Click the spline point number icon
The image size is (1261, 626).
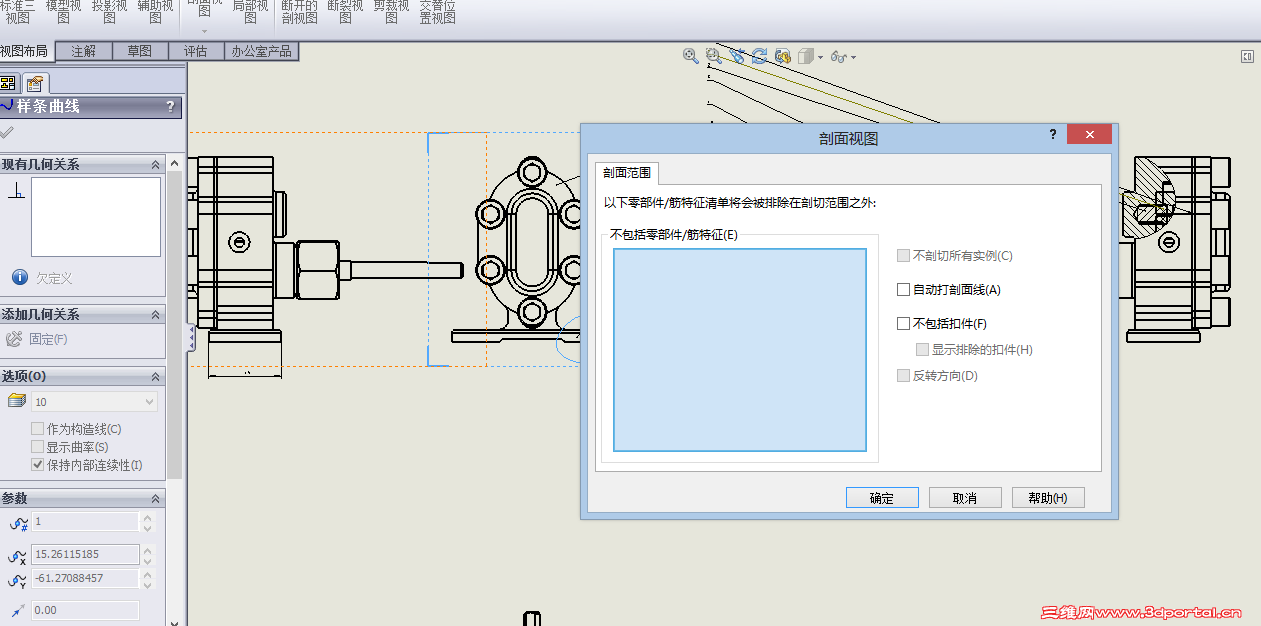click(18, 523)
